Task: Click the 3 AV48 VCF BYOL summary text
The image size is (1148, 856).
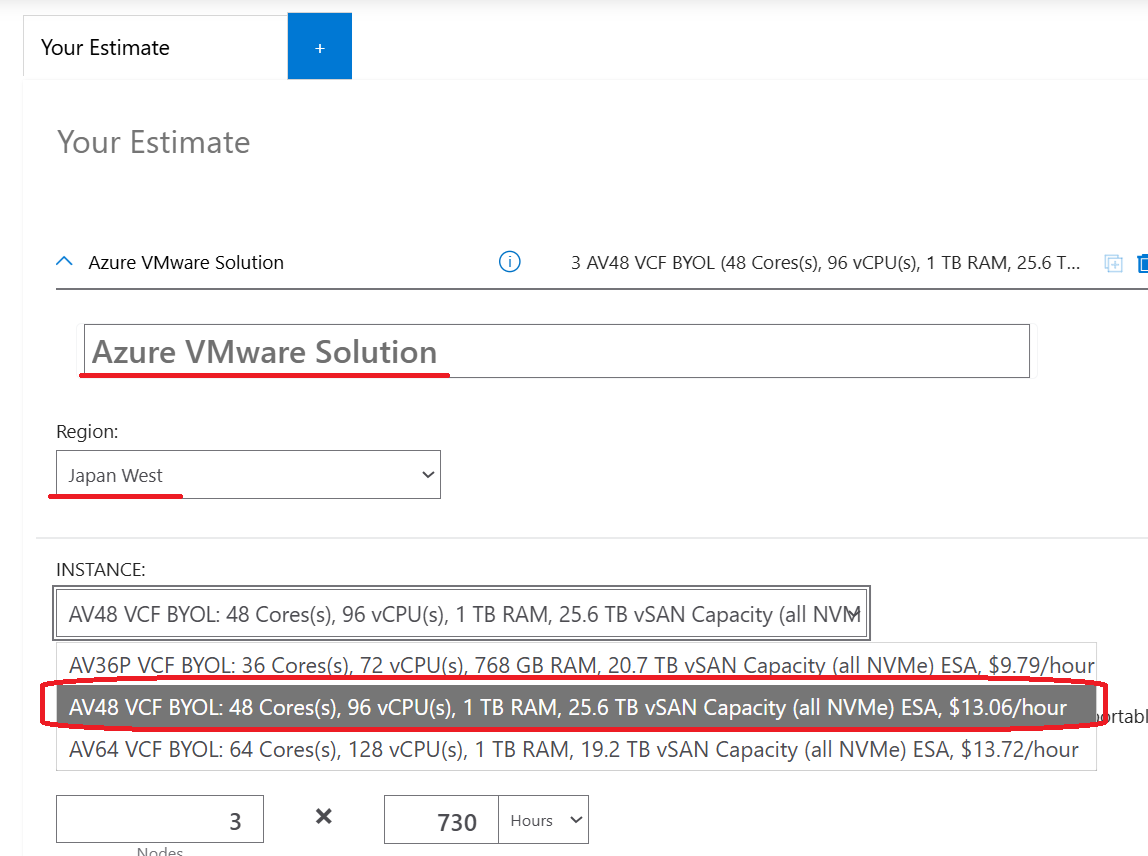Action: (x=825, y=263)
